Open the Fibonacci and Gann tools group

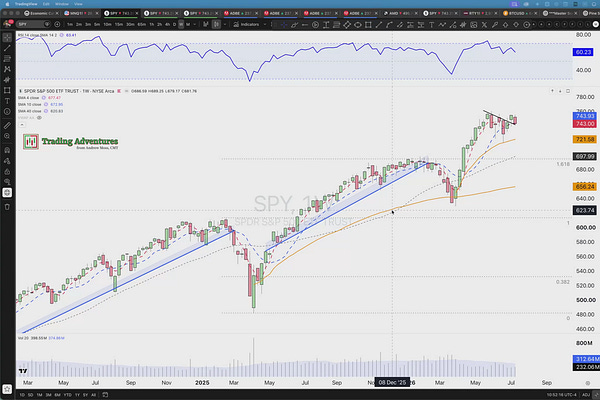coord(7,59)
